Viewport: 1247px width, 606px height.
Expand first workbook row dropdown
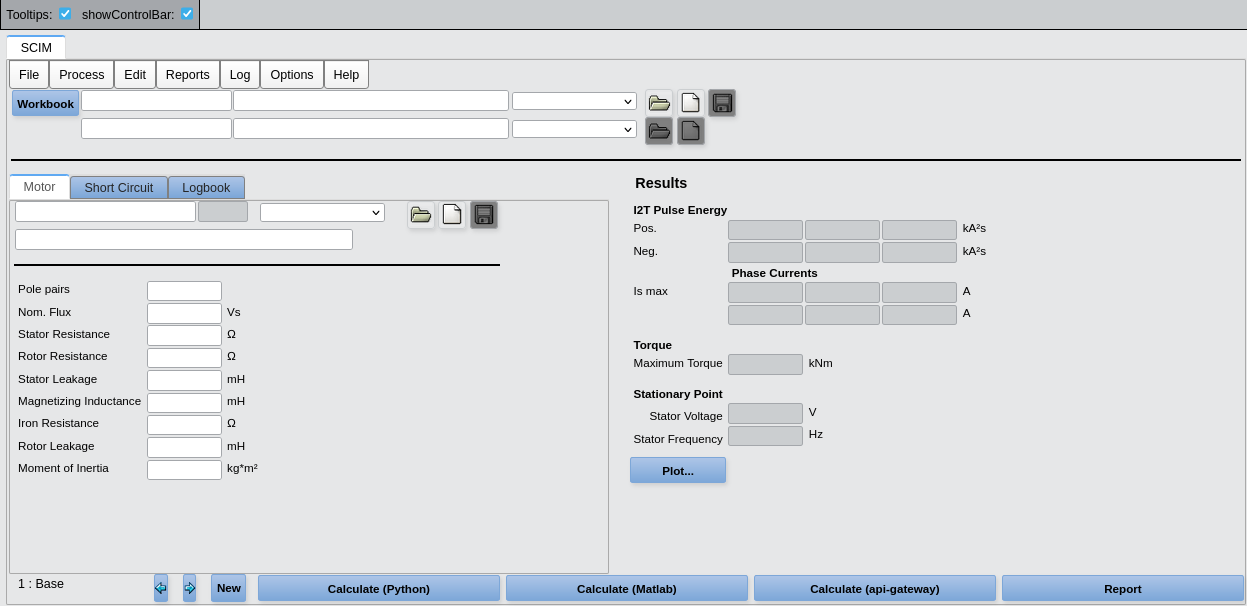coord(574,101)
